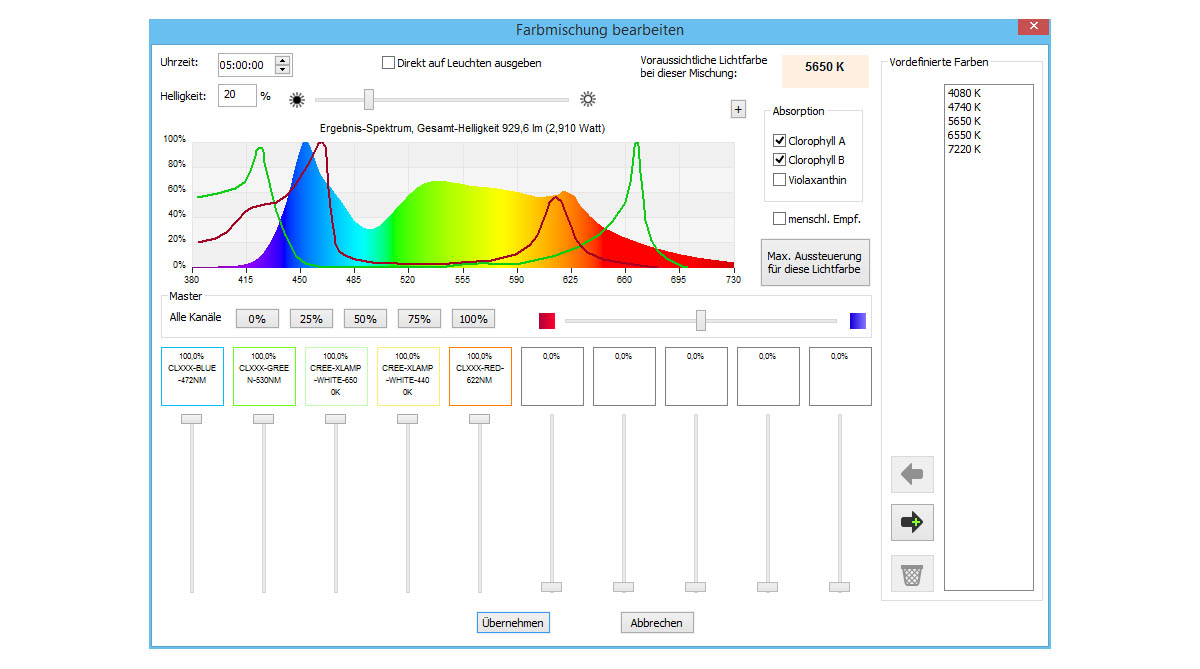1200x669 pixels.
Task: Click the add-preset arrow with green plus
Action: point(911,522)
